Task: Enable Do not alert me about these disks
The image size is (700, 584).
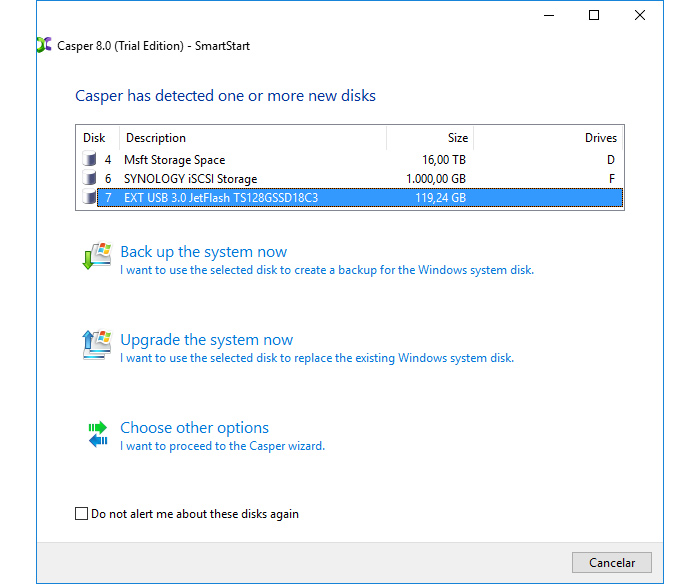Action: pyautogui.click(x=82, y=514)
